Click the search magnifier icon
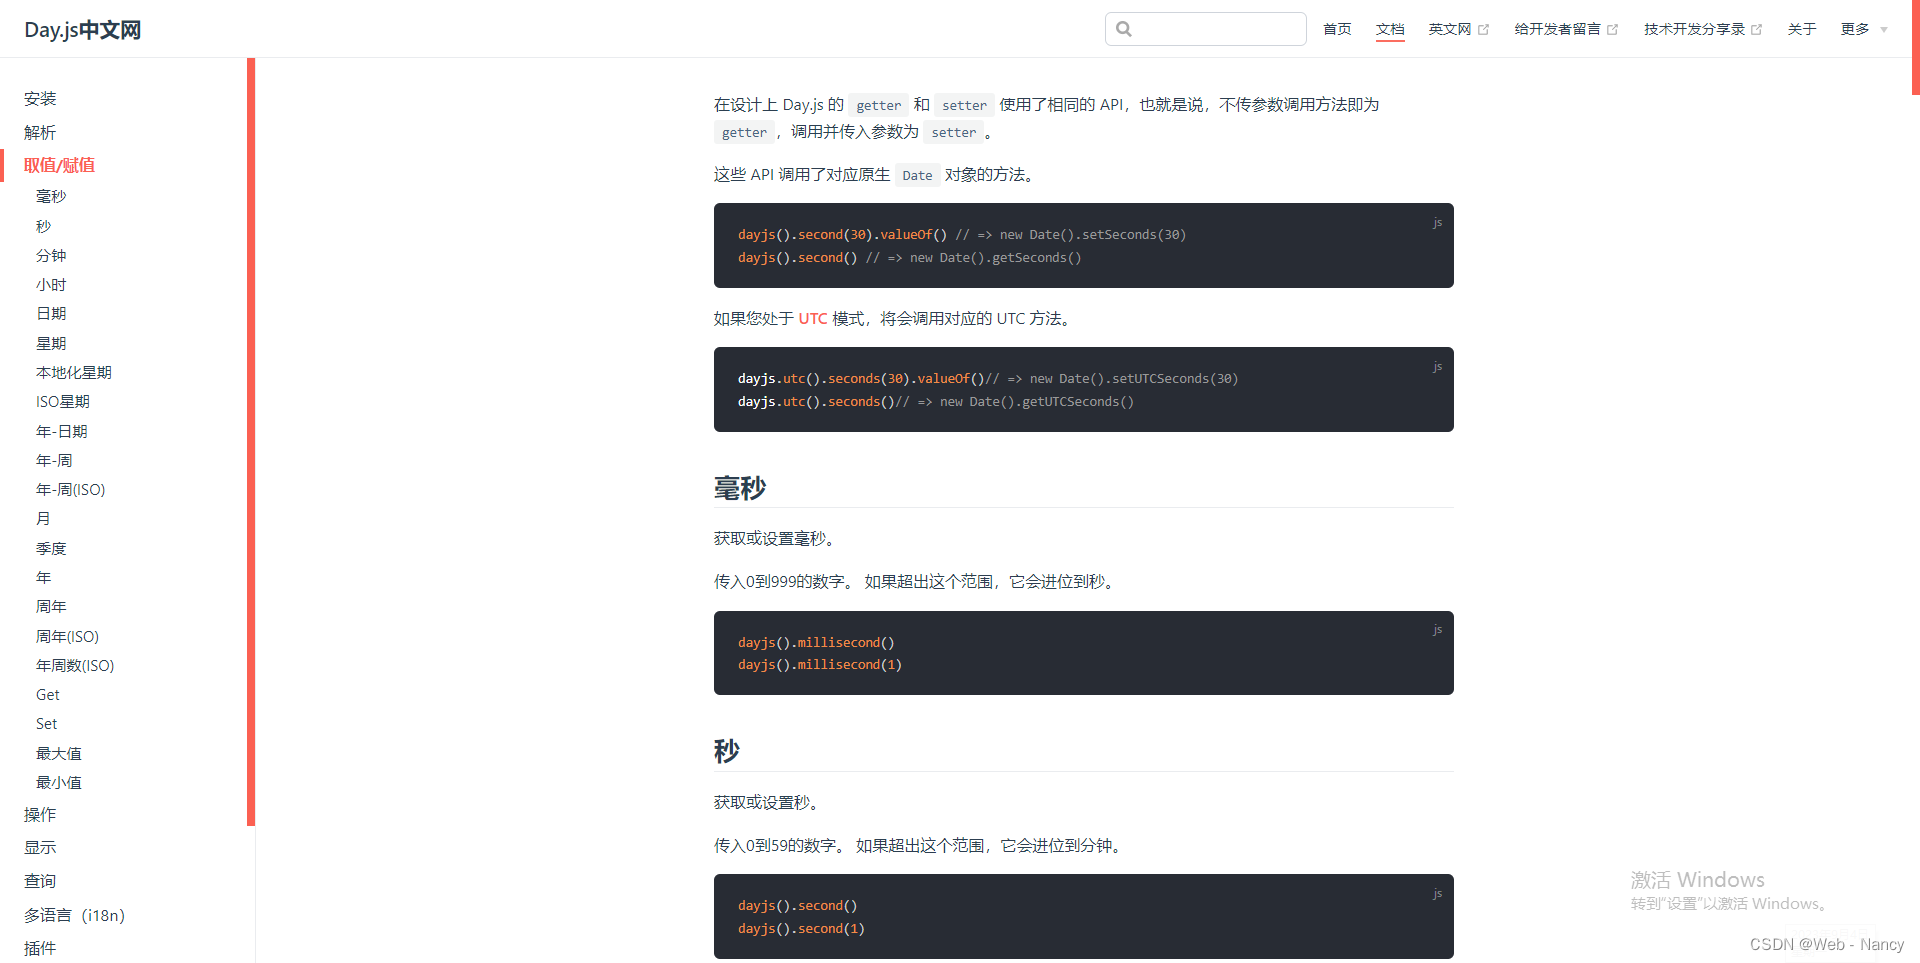The height and width of the screenshot is (963, 1920). pyautogui.click(x=1122, y=28)
